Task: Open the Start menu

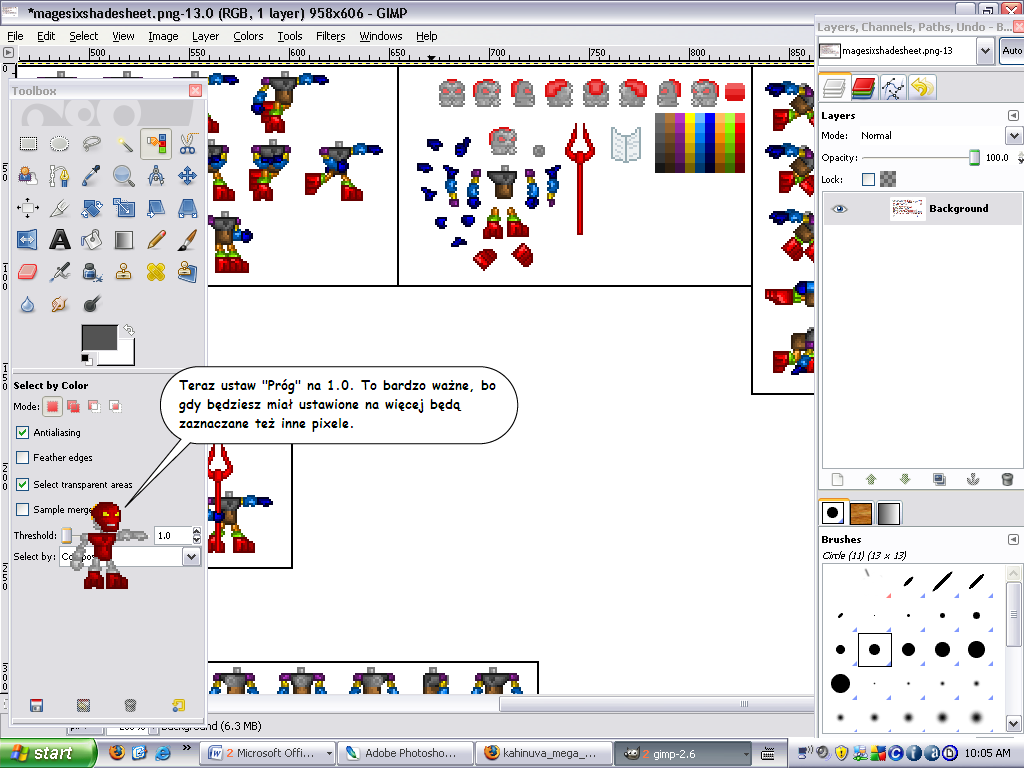Action: coord(48,753)
